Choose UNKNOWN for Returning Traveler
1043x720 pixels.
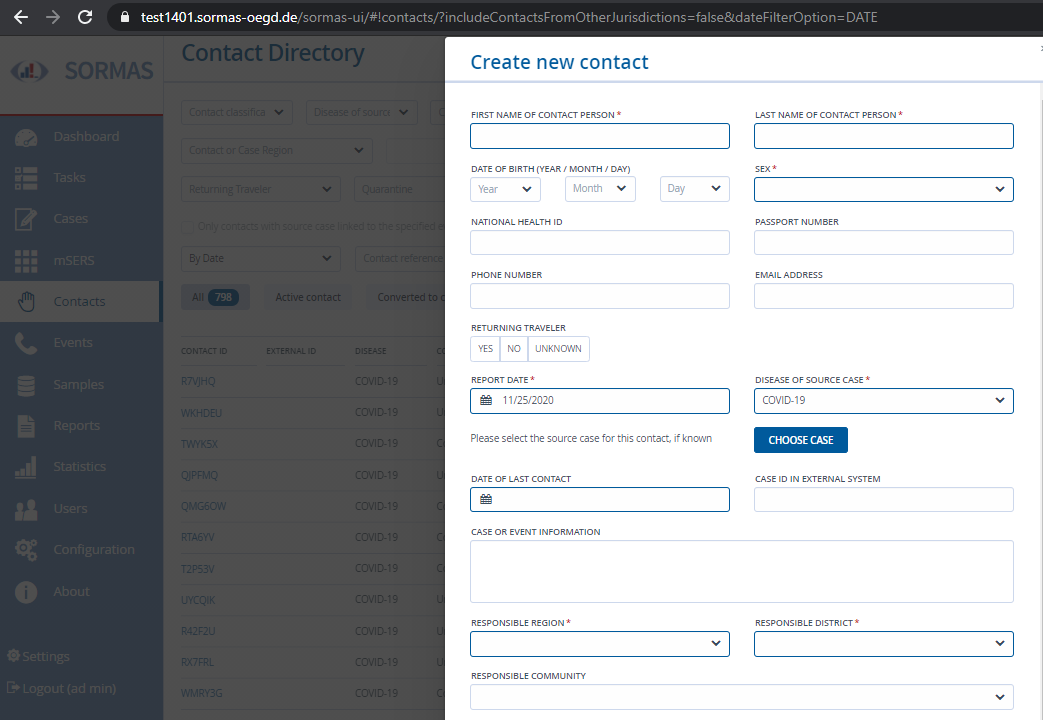[x=558, y=349]
